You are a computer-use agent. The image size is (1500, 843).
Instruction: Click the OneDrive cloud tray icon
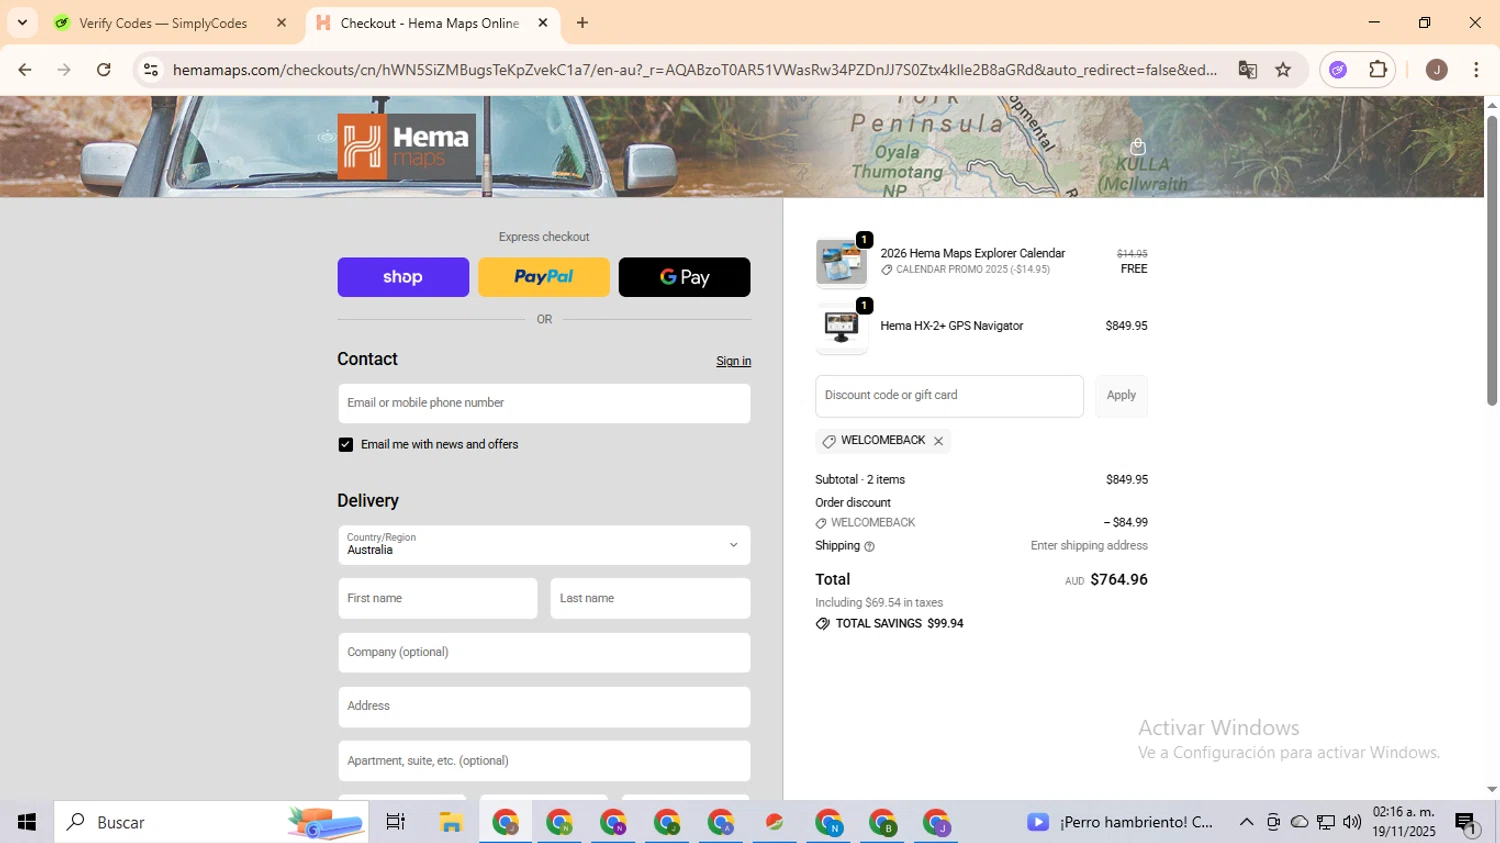[1299, 822]
